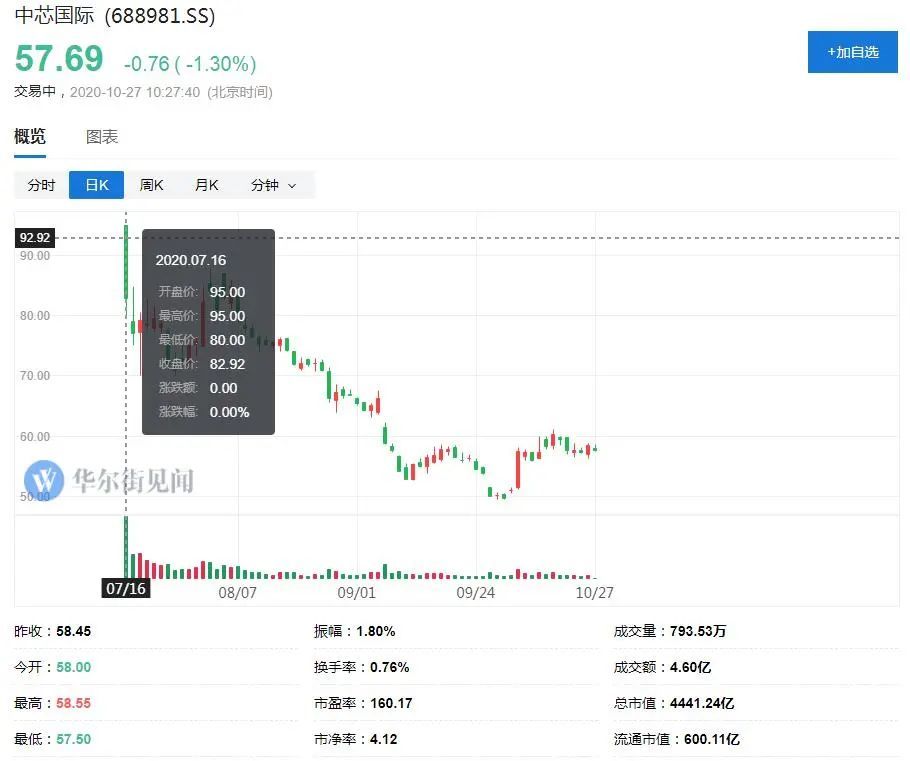Expand the 分钟 dropdown
This screenshot has height=761, width=910.
tap(273, 185)
